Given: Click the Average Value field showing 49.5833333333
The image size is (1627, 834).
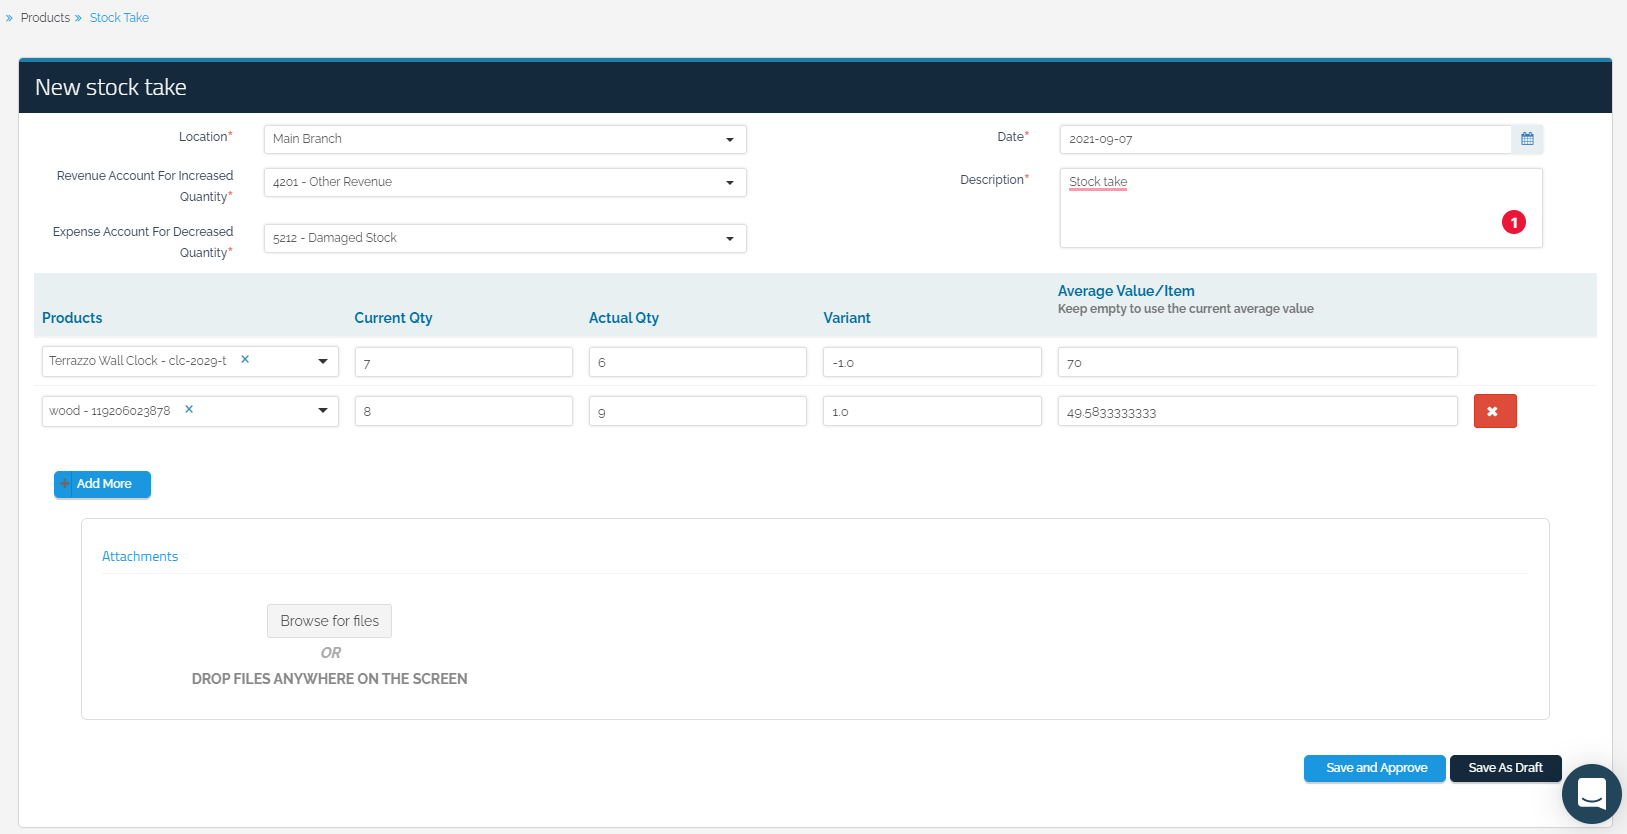Looking at the screenshot, I should pyautogui.click(x=1256, y=412).
